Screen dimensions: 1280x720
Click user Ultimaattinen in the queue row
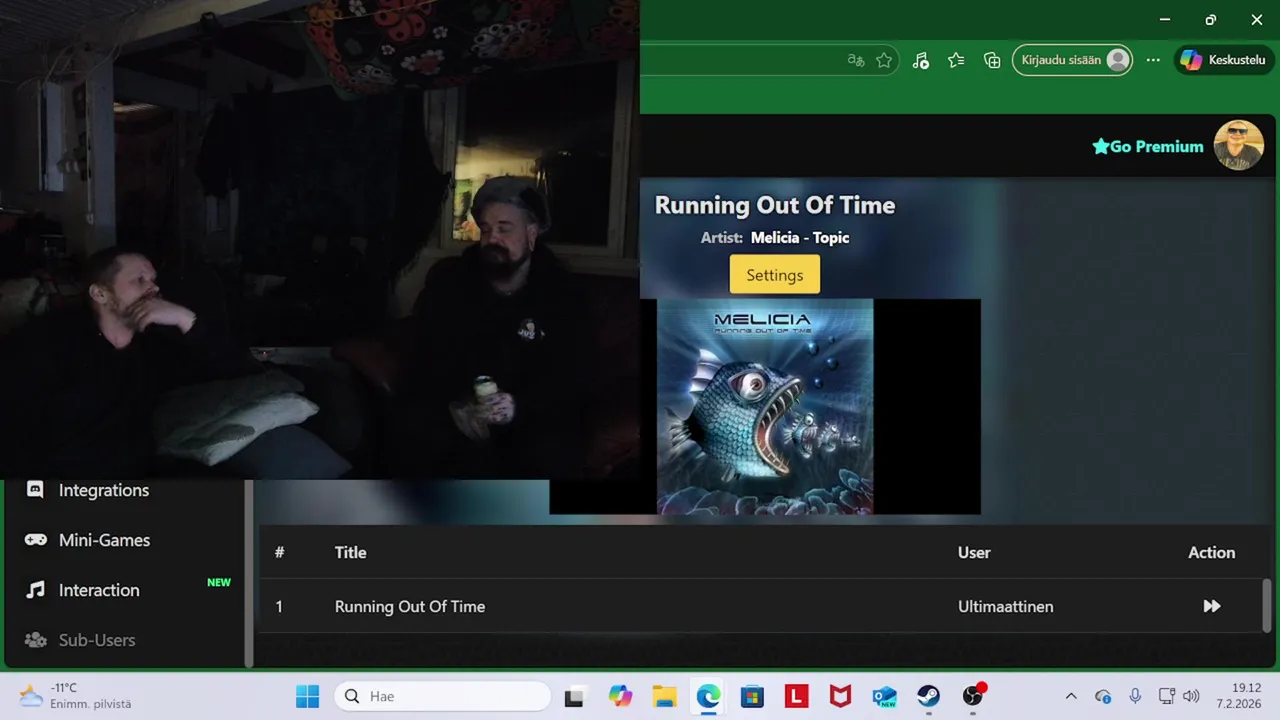(1005, 606)
